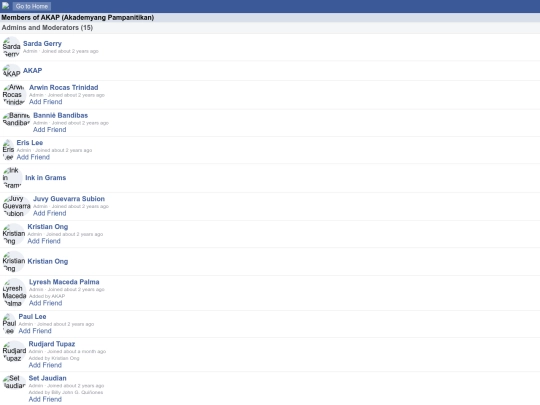Click the Go to Home button

pyautogui.click(x=32, y=6)
